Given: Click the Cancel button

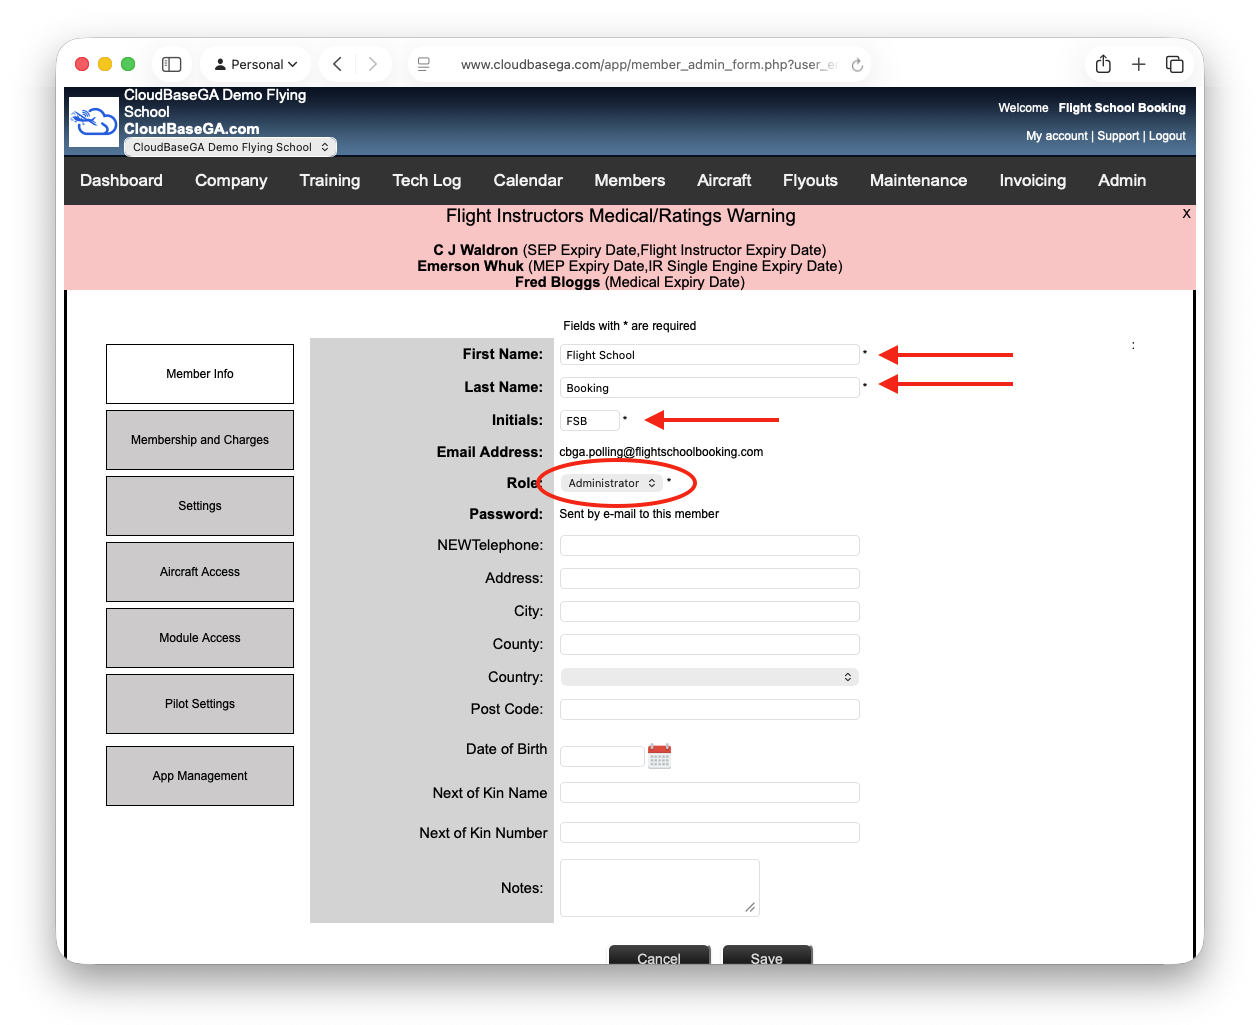Looking at the screenshot, I should point(659,956).
